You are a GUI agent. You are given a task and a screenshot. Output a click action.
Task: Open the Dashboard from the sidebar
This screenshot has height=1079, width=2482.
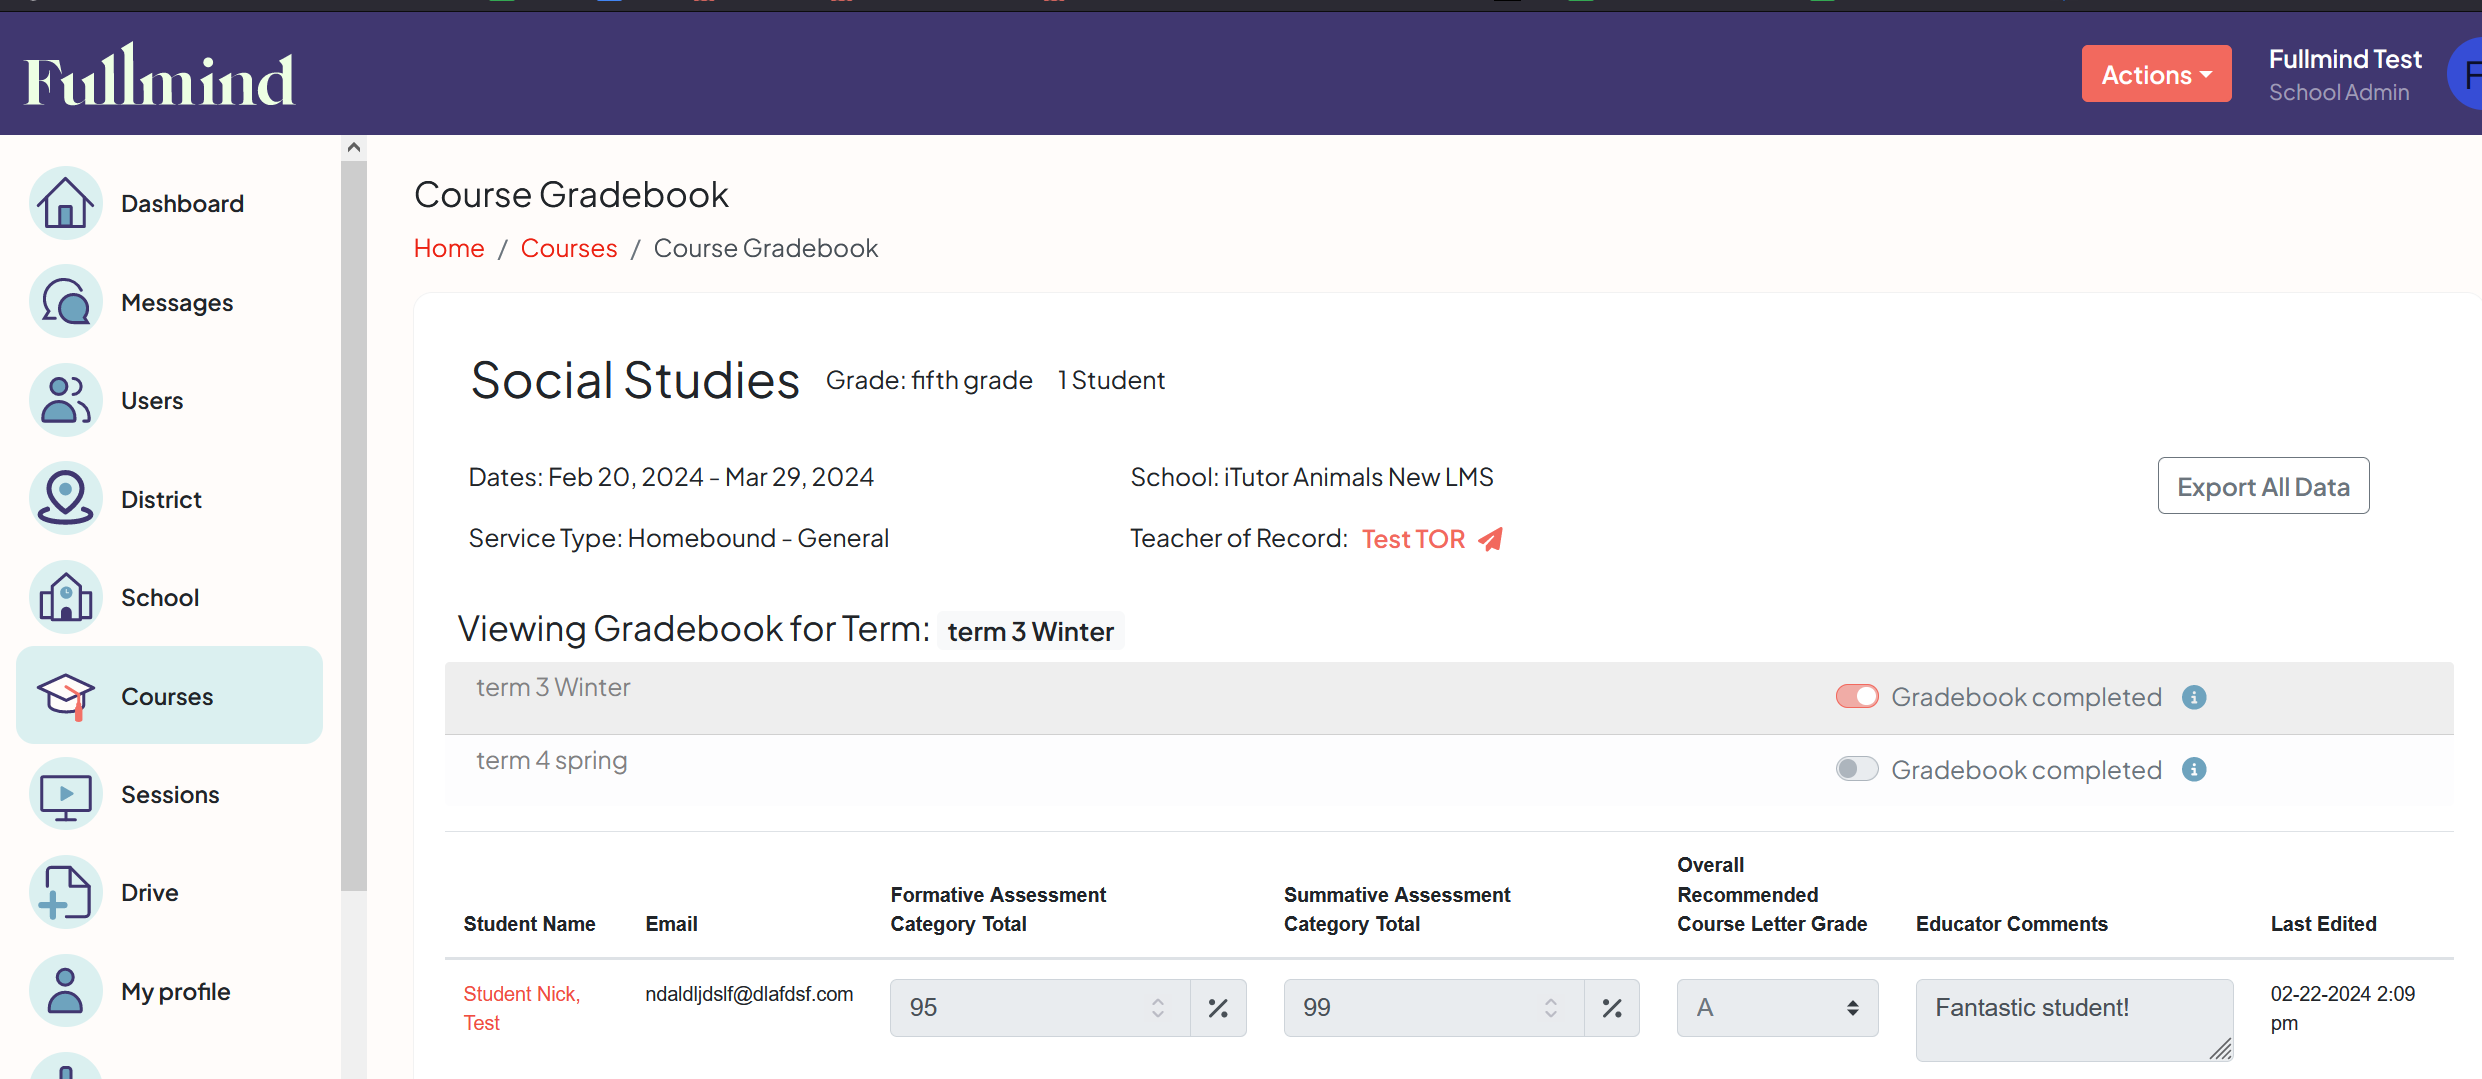182,203
